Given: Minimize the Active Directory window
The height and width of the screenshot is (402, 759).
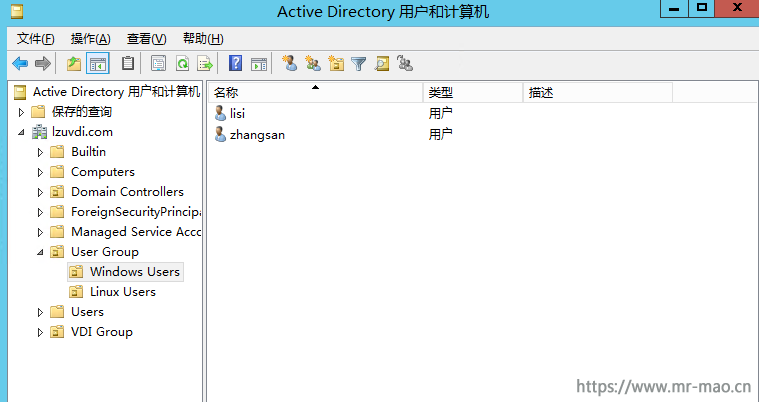Looking at the screenshot, I should point(674,8).
